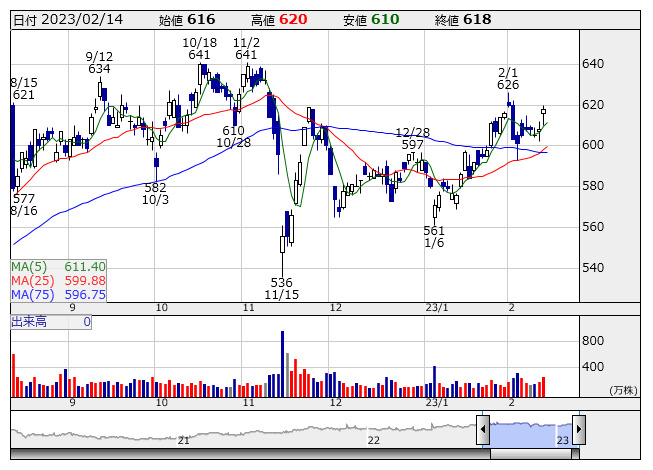
Task: Click the right range handle arrow
Action: (579, 429)
